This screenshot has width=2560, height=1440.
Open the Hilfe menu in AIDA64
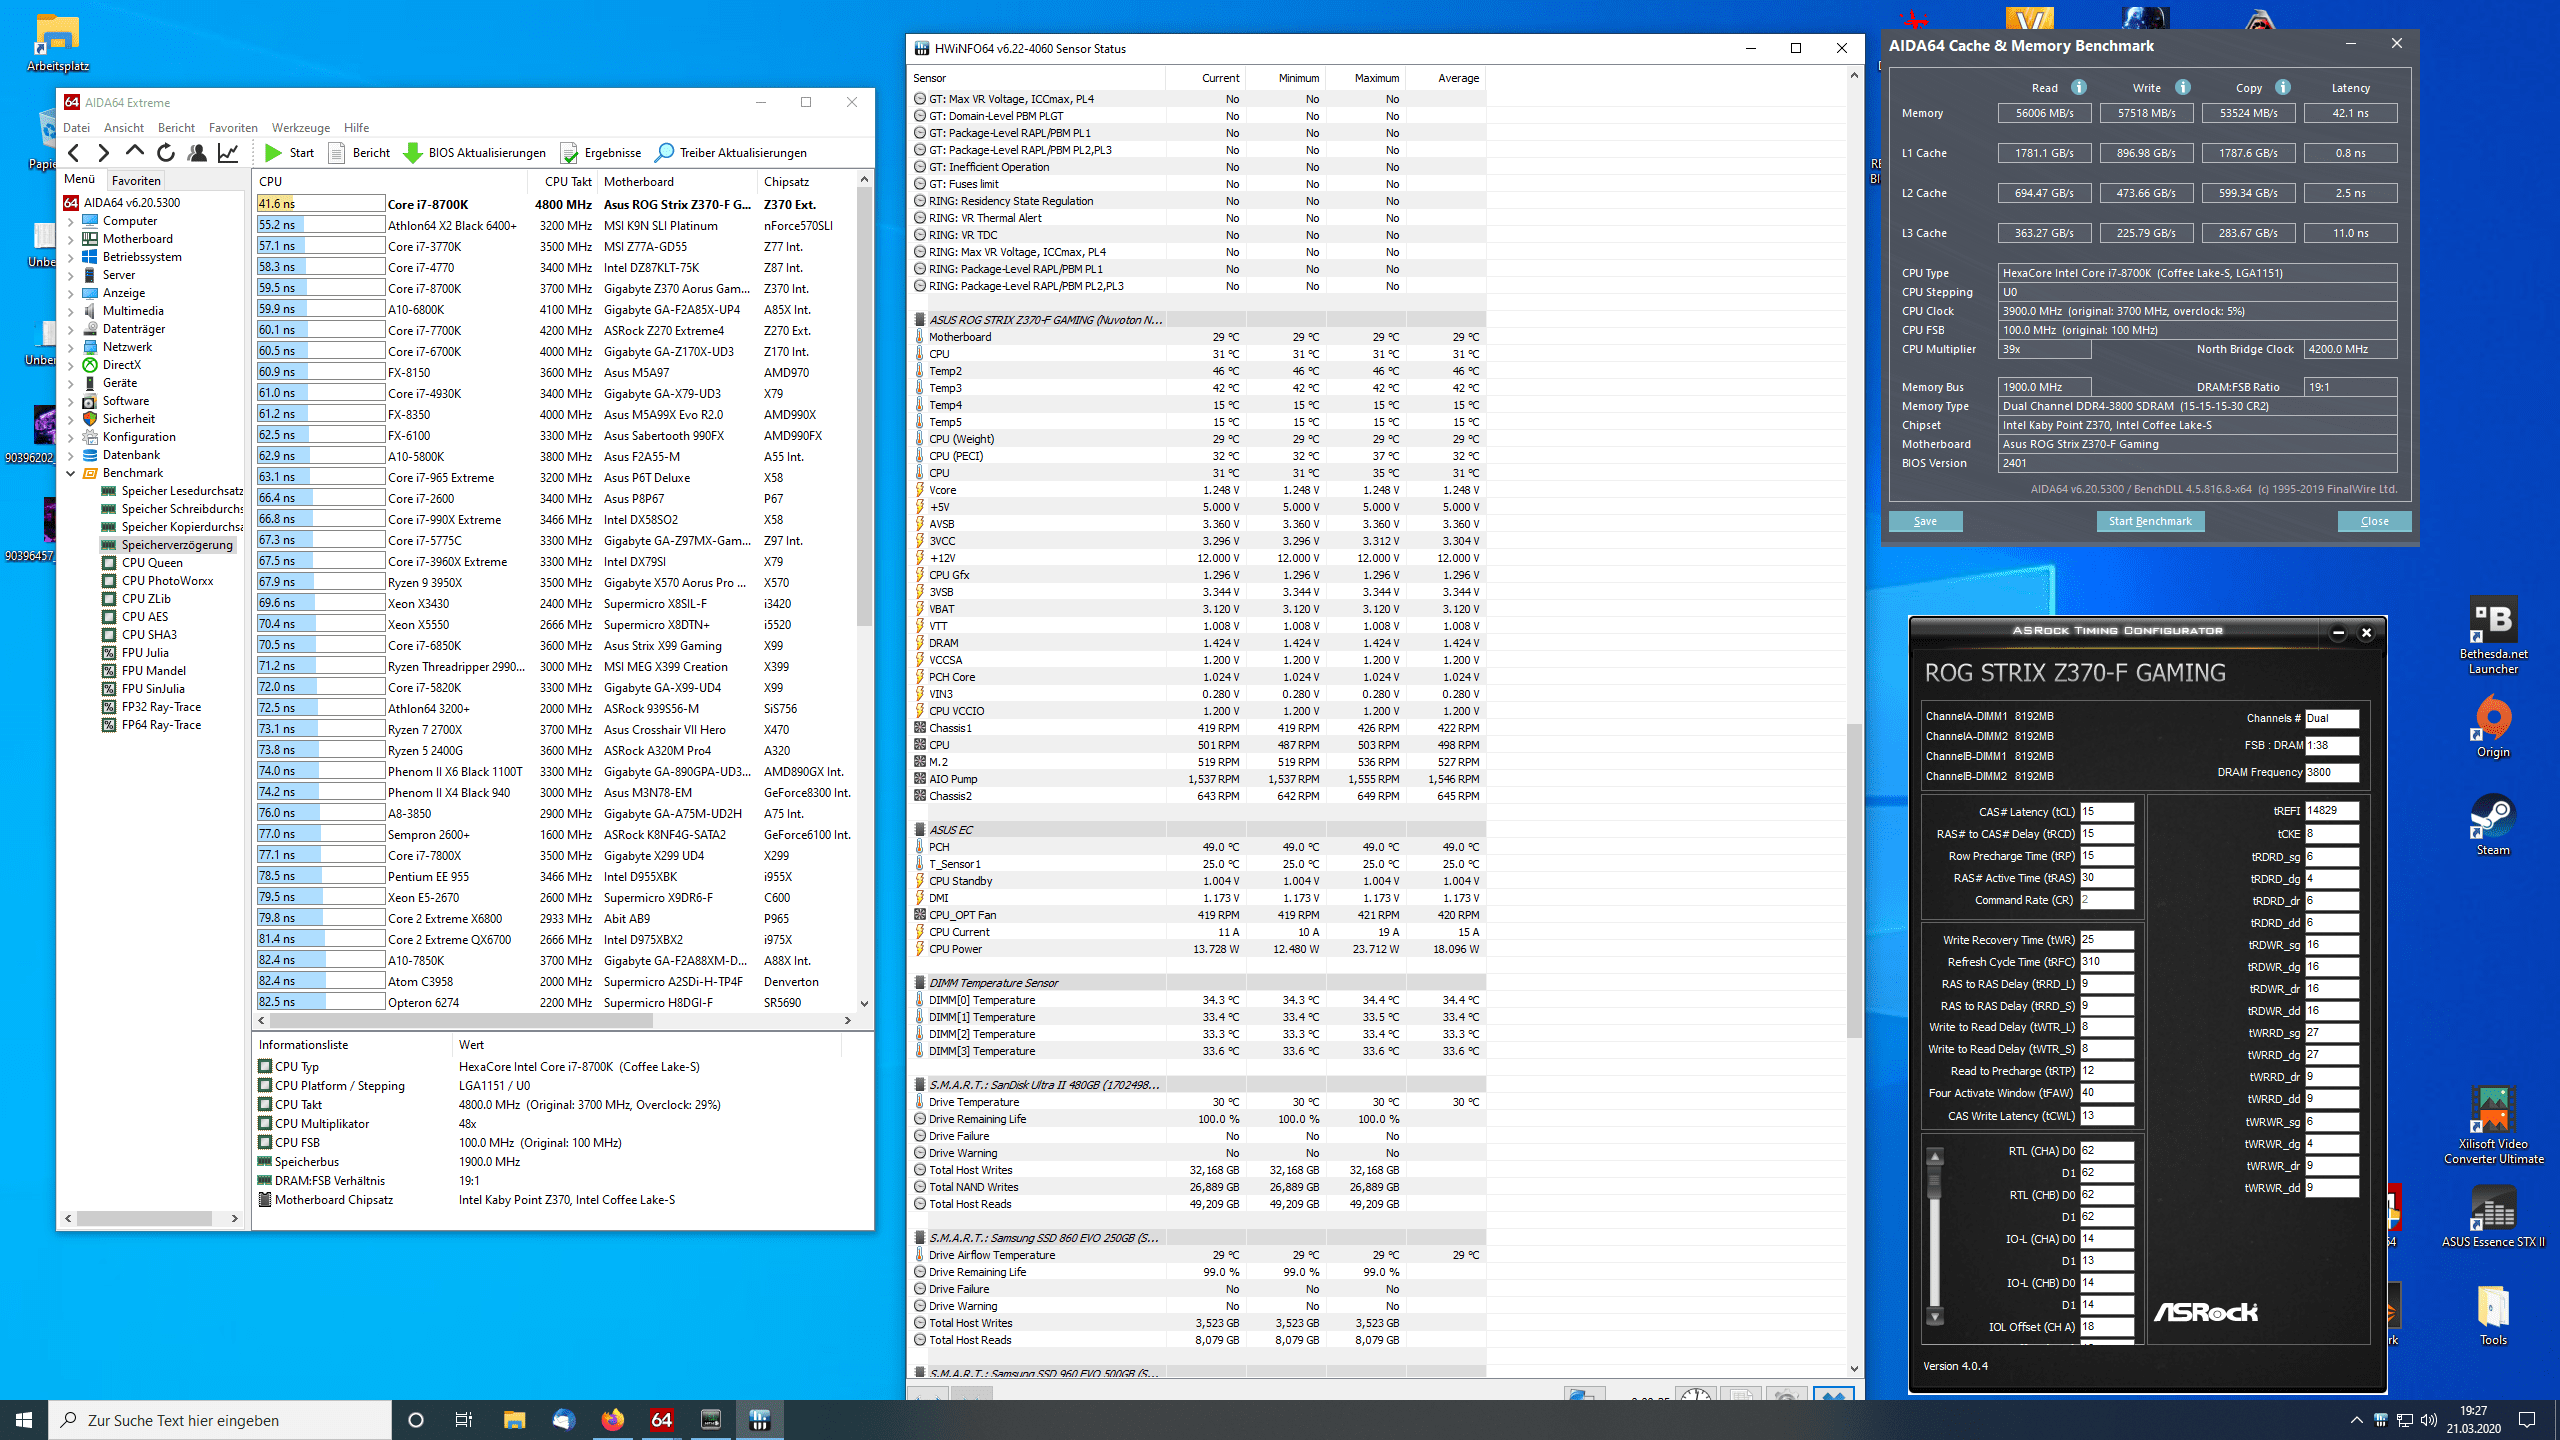(356, 127)
